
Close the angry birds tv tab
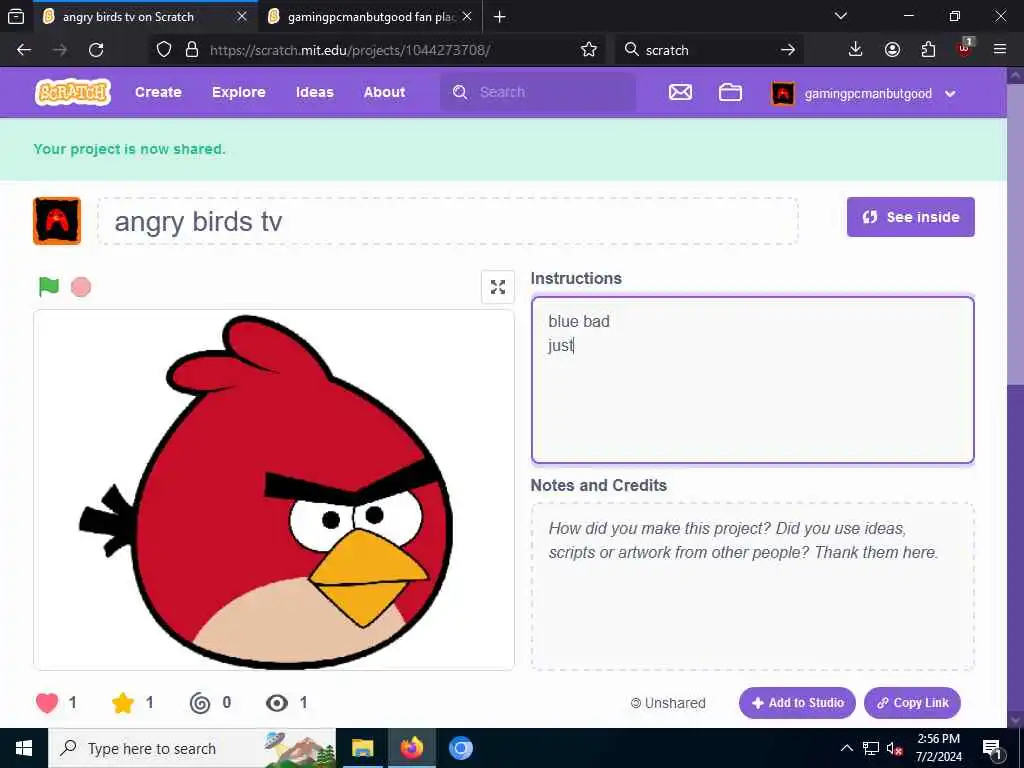[242, 16]
